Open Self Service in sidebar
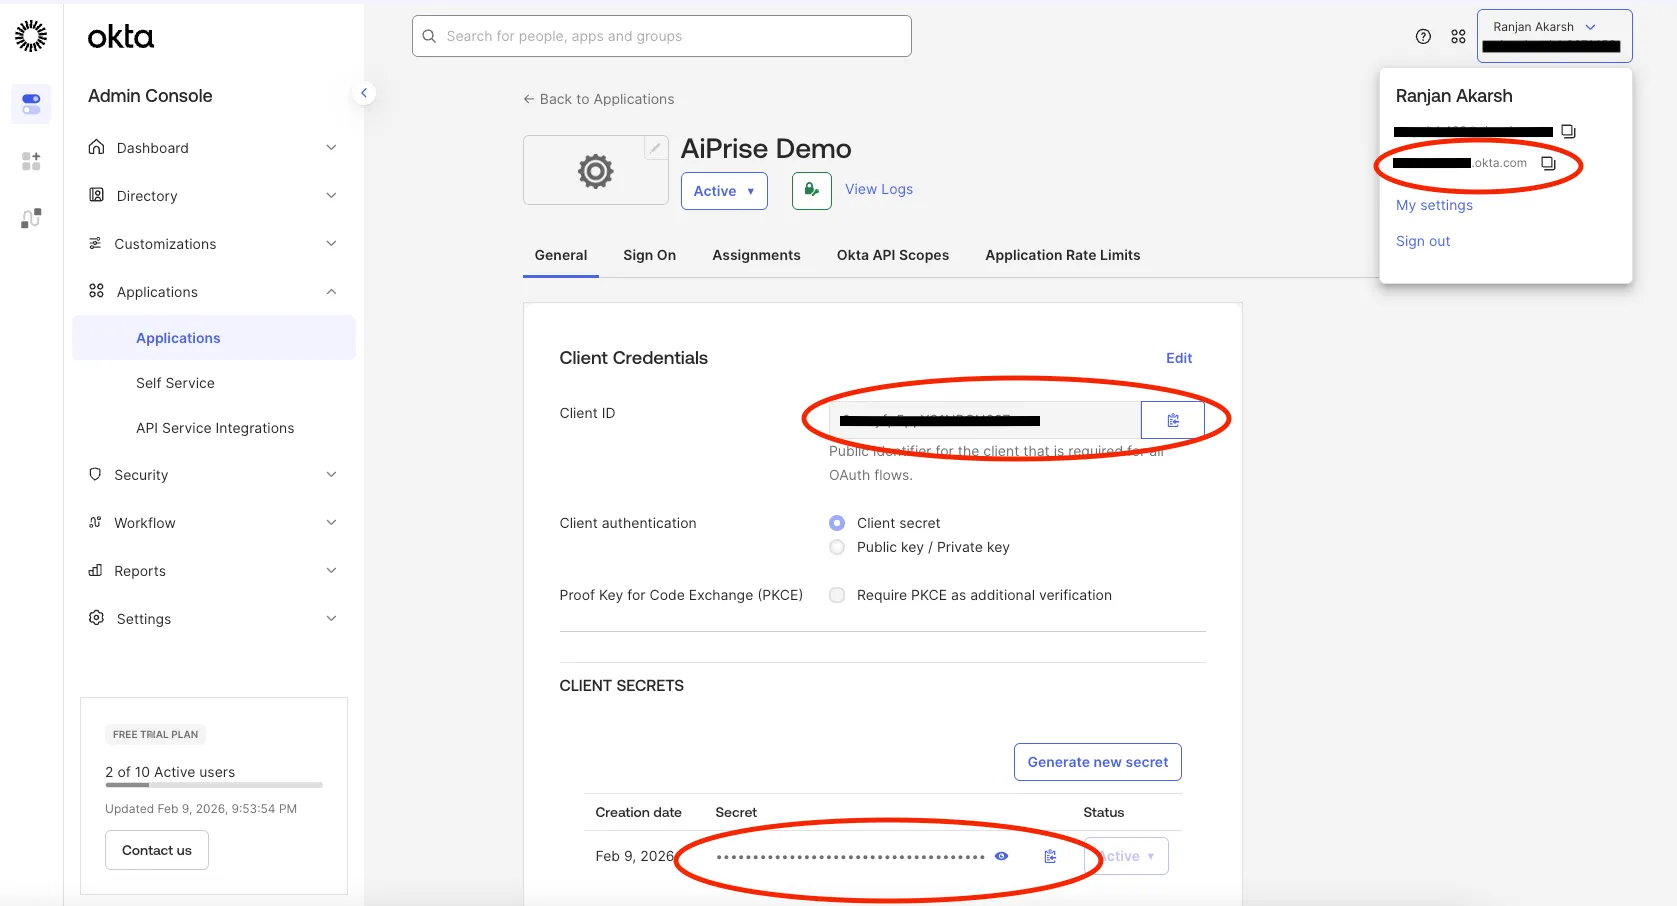1677x906 pixels. tap(175, 383)
